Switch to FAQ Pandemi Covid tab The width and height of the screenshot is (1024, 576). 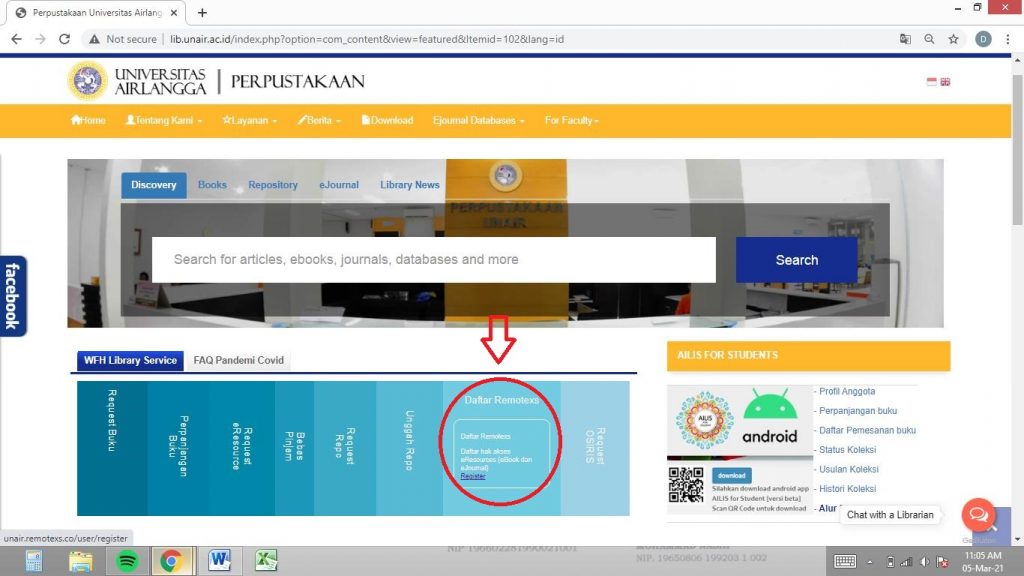238,360
